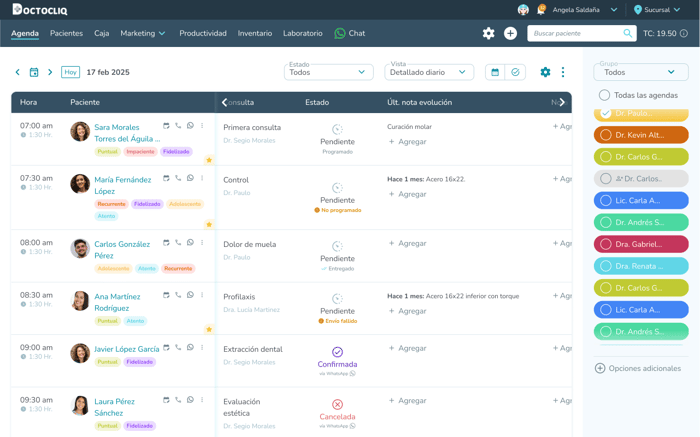Click the settings gear in top navigation bar

(488, 33)
